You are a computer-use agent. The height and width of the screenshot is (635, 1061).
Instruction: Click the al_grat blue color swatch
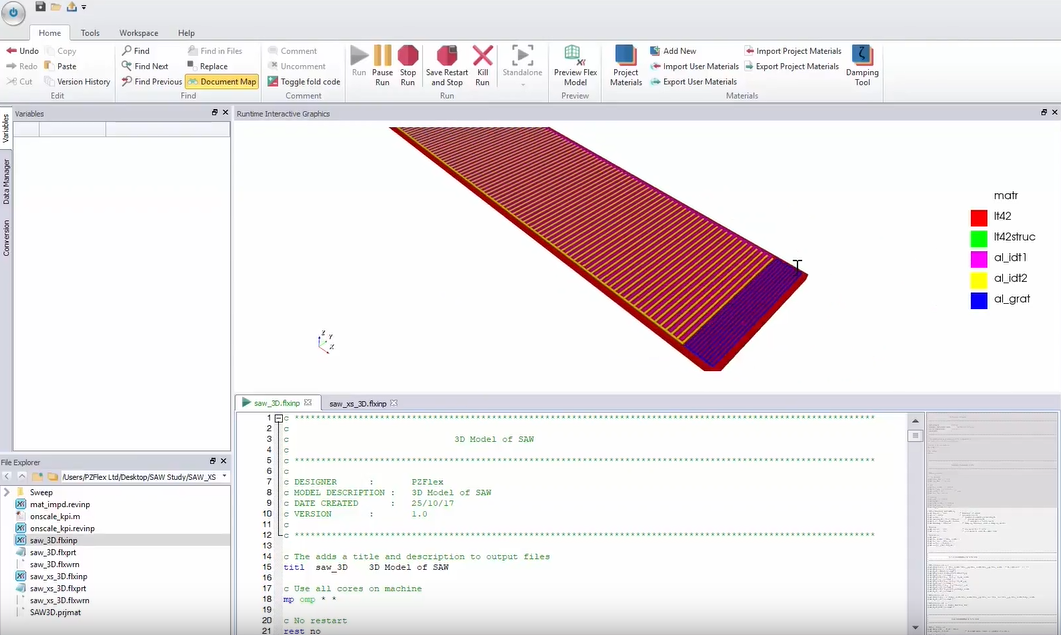pyautogui.click(x=978, y=301)
